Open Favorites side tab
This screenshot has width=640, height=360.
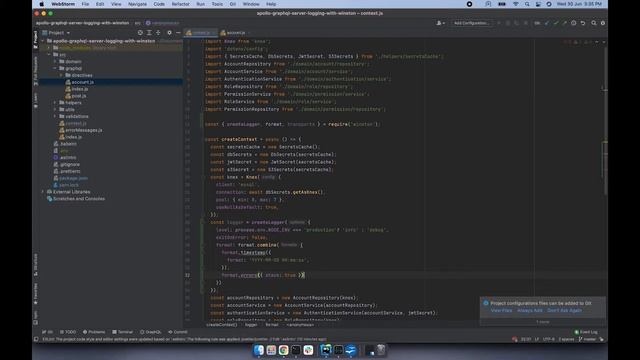click(x=36, y=294)
